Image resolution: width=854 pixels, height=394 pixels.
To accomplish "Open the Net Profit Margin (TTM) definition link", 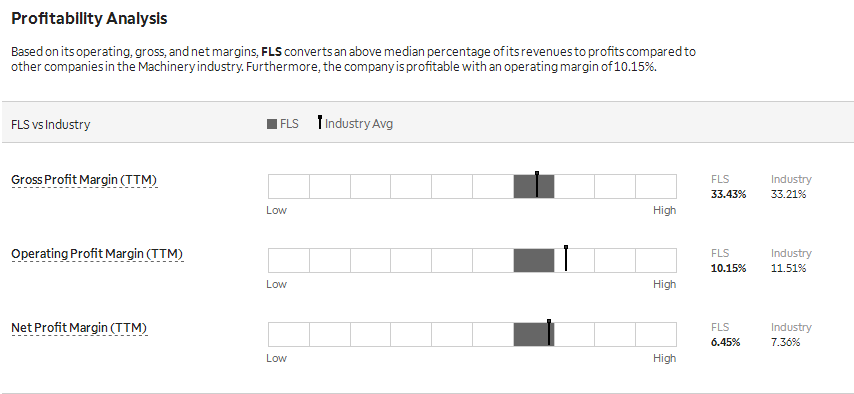I will pos(79,328).
